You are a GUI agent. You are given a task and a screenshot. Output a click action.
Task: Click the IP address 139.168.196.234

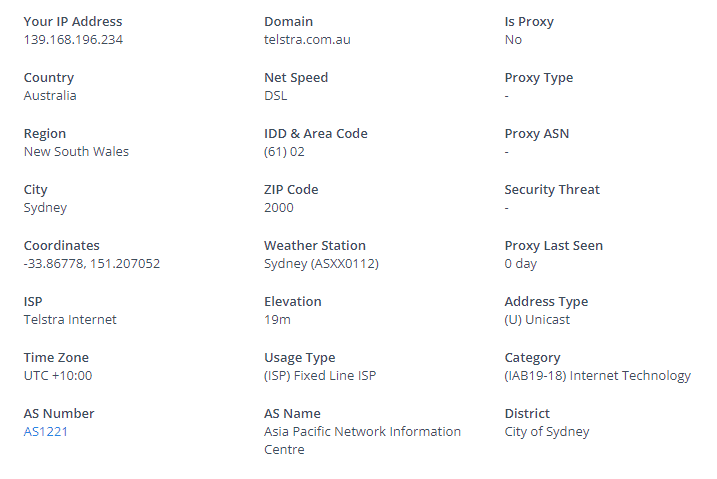click(73, 40)
